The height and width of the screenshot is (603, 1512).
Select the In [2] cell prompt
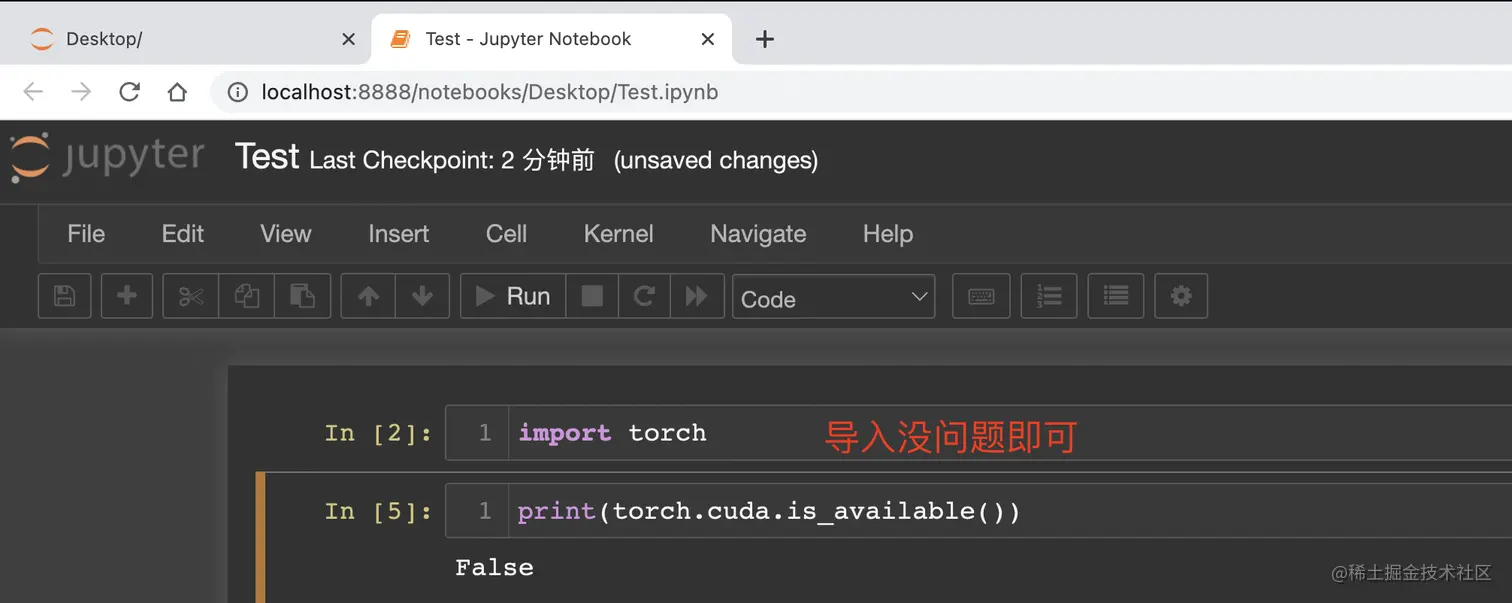(379, 433)
